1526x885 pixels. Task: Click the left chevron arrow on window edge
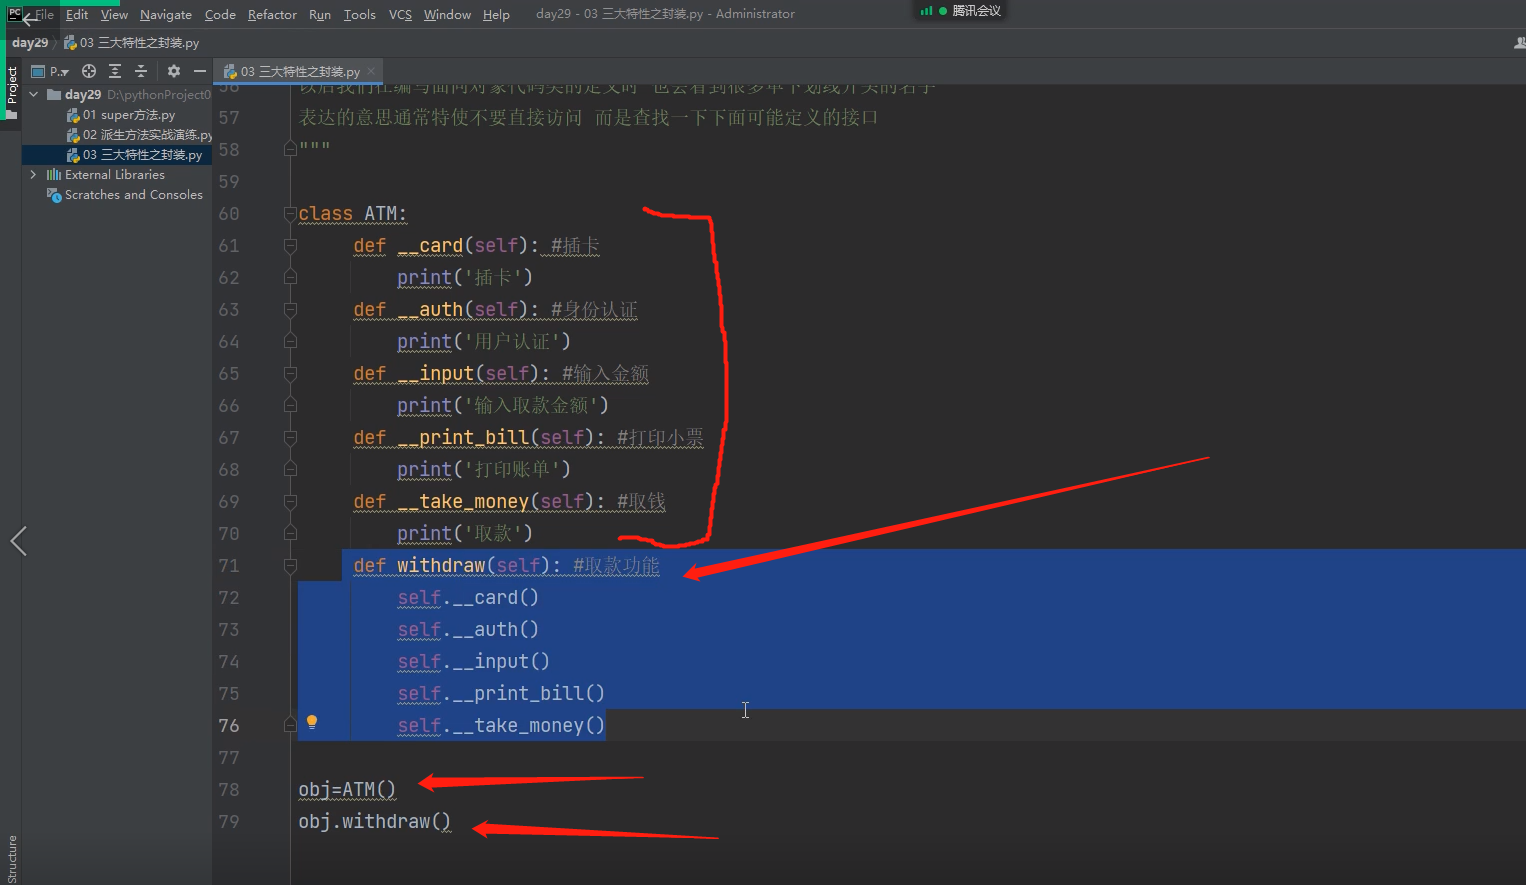coord(18,541)
